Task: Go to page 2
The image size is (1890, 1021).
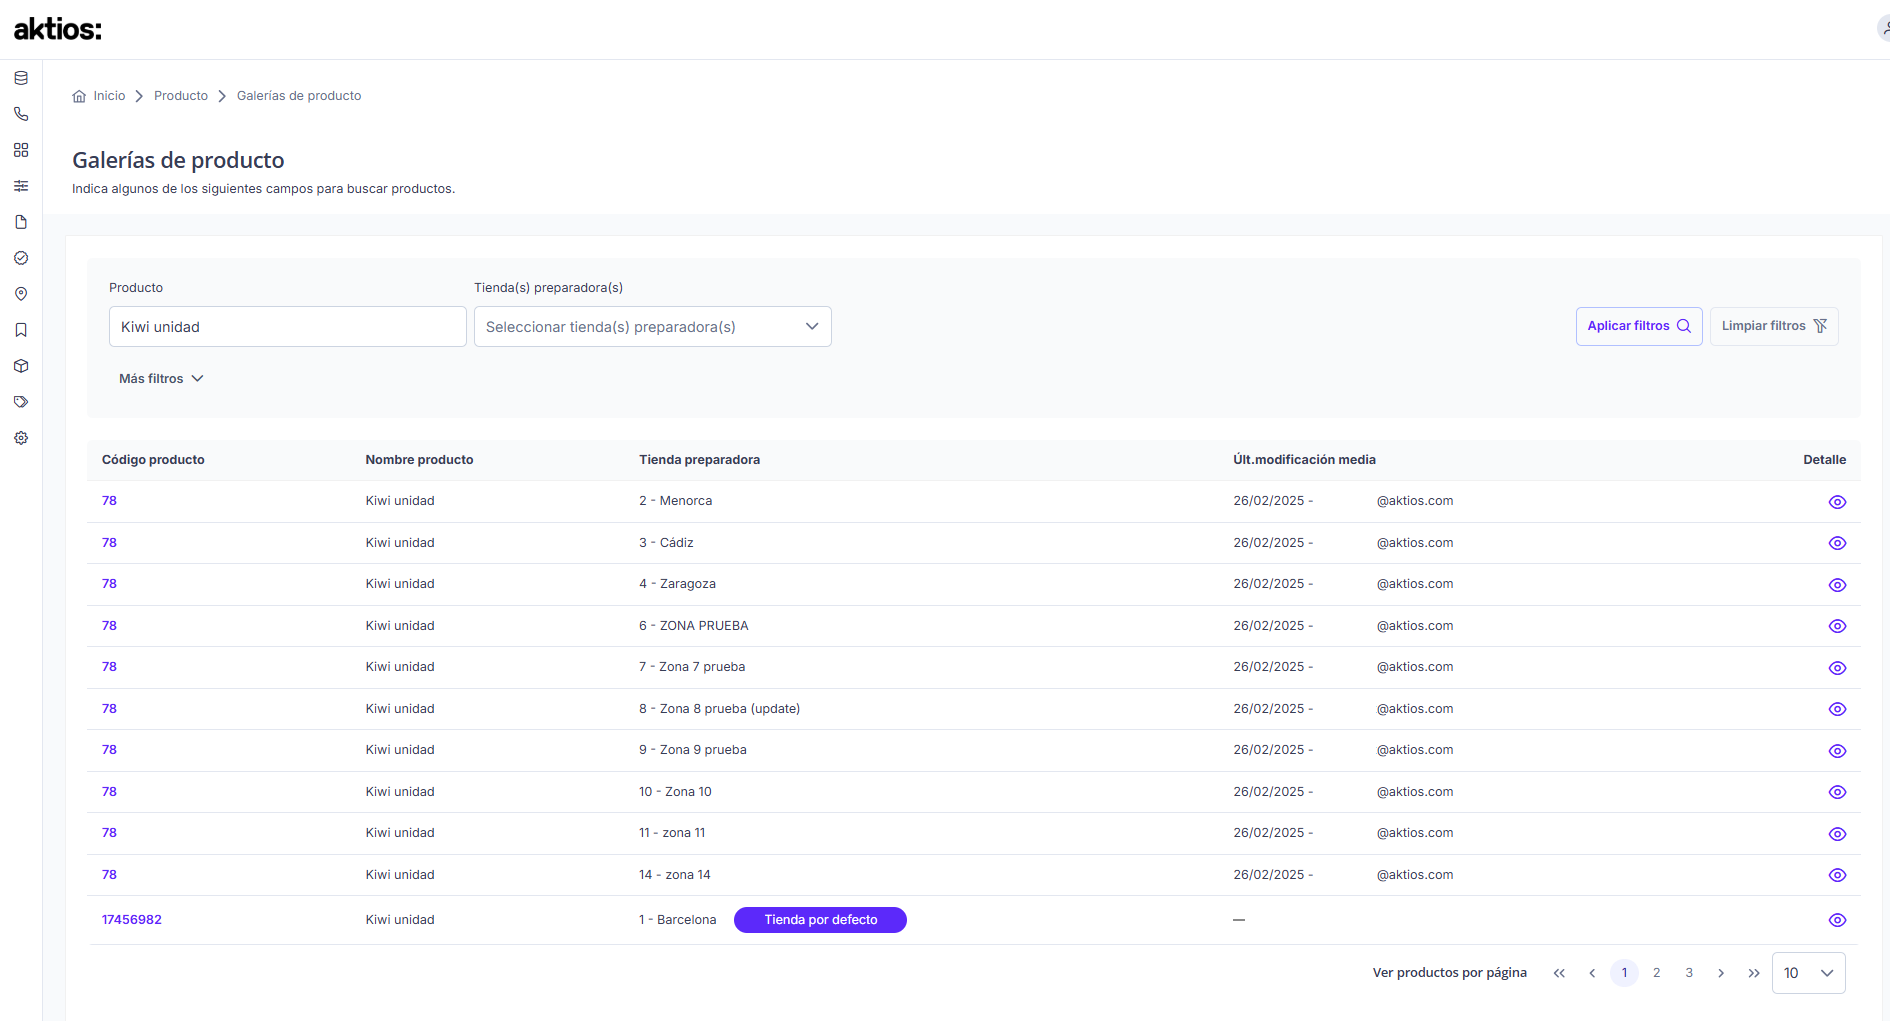Action: point(1657,973)
